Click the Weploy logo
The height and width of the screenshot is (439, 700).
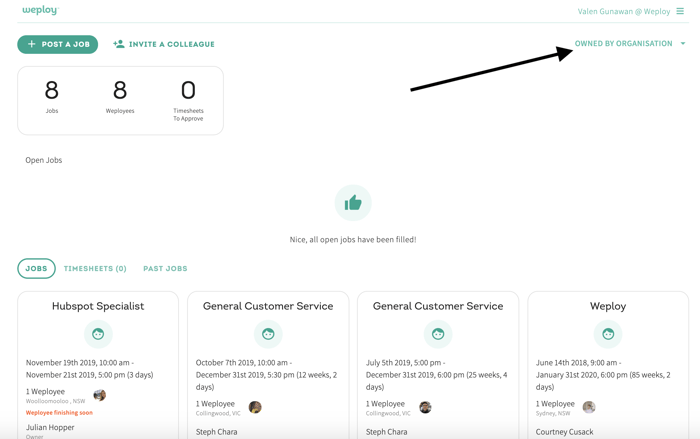40,10
